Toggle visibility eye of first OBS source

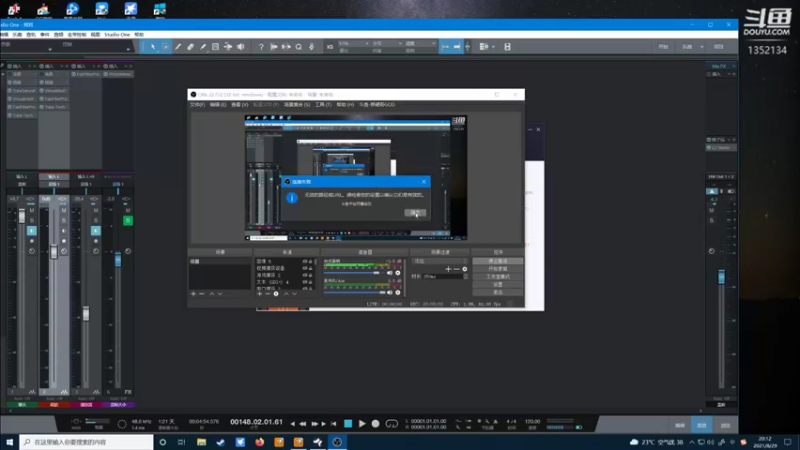(305, 261)
